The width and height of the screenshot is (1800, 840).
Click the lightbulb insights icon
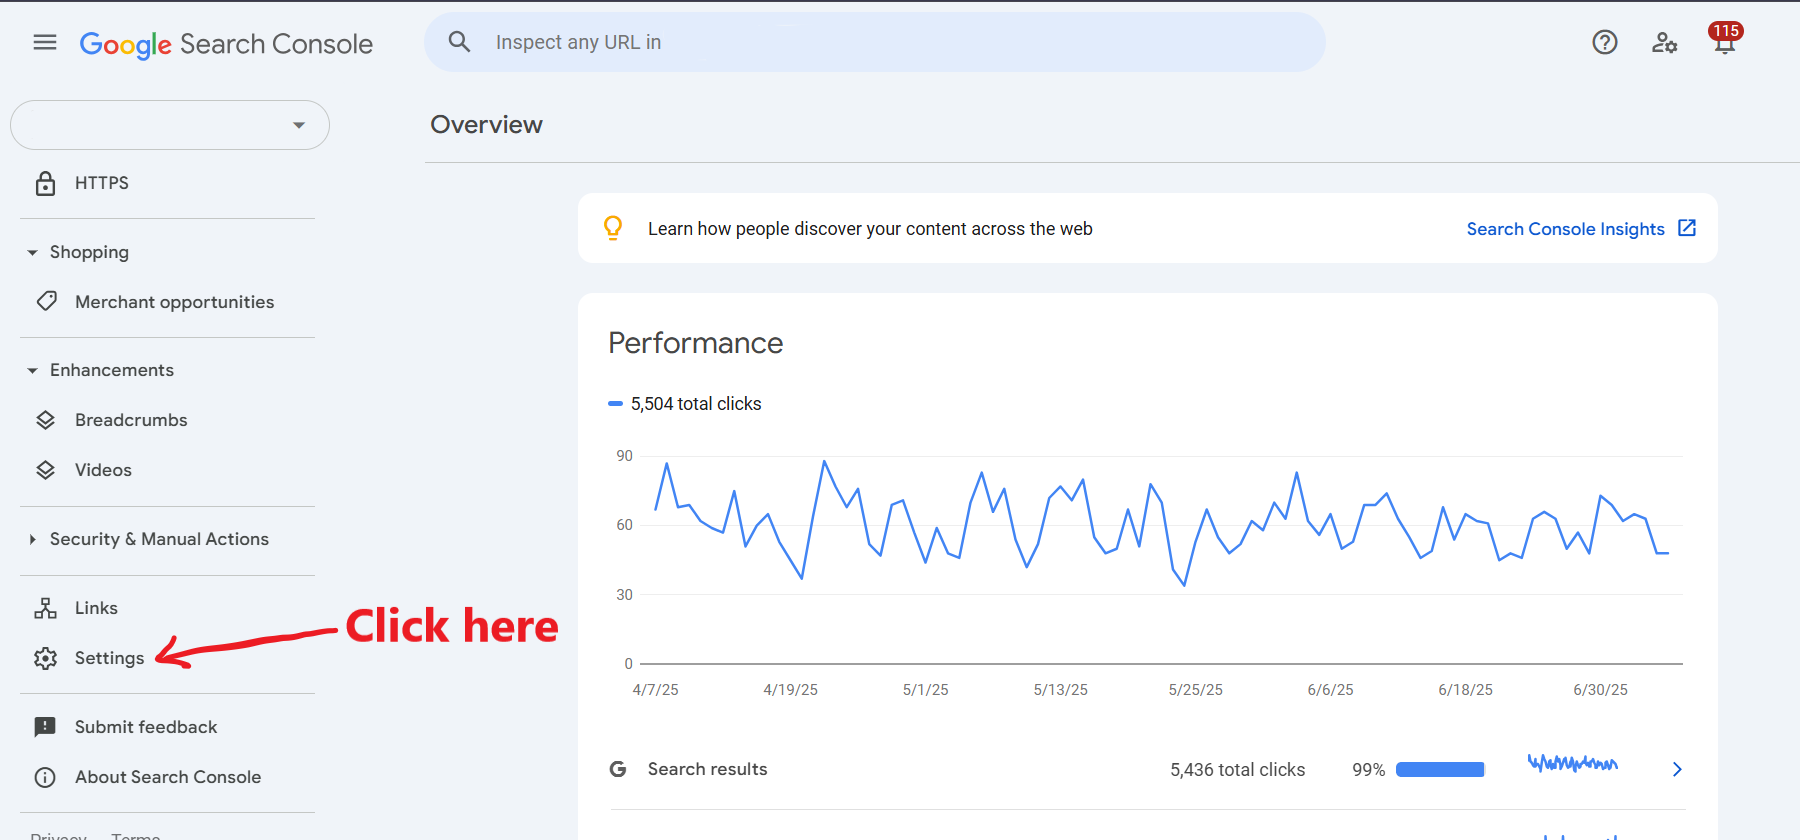click(613, 228)
